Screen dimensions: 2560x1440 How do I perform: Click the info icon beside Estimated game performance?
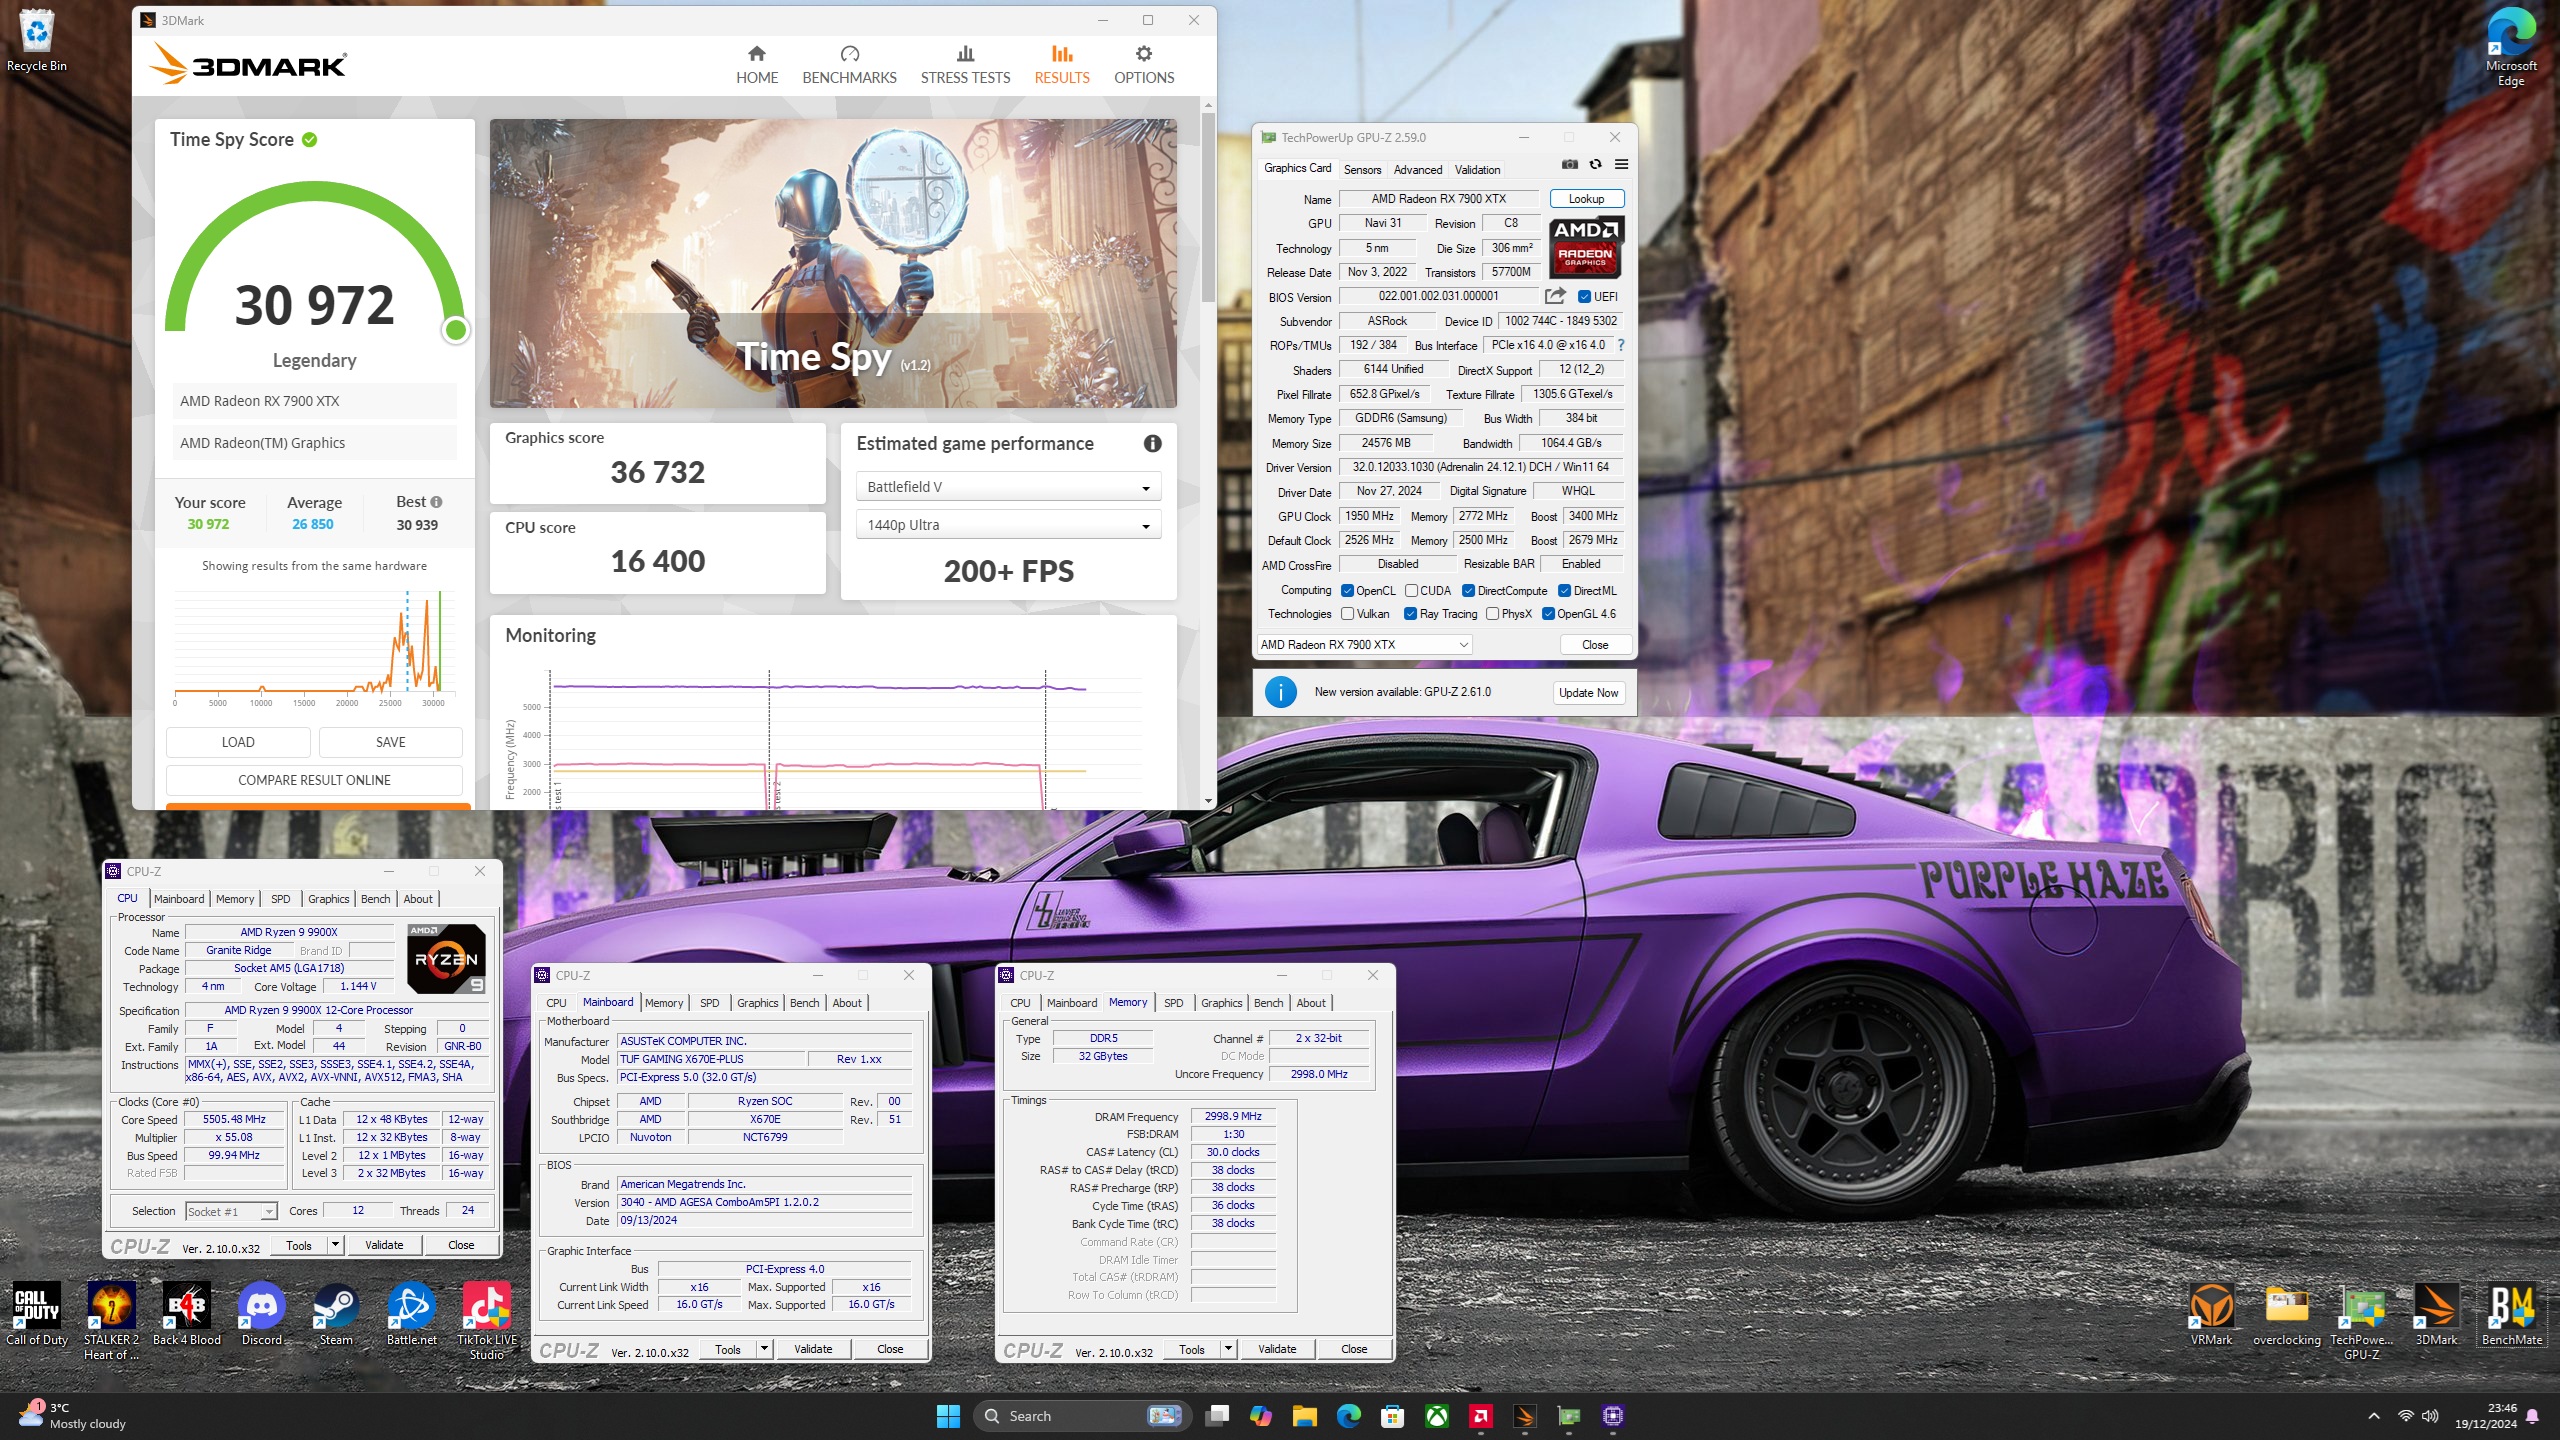pos(1152,443)
